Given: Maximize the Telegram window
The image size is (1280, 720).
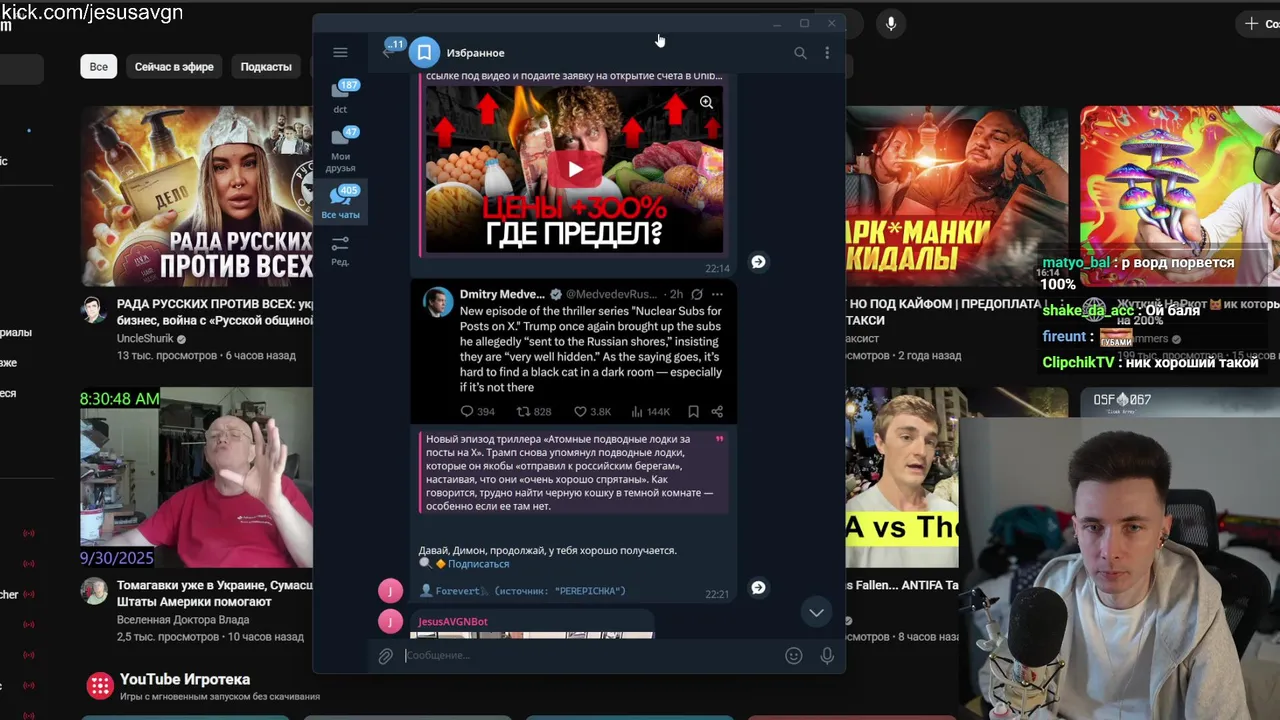Looking at the screenshot, I should pos(804,23).
